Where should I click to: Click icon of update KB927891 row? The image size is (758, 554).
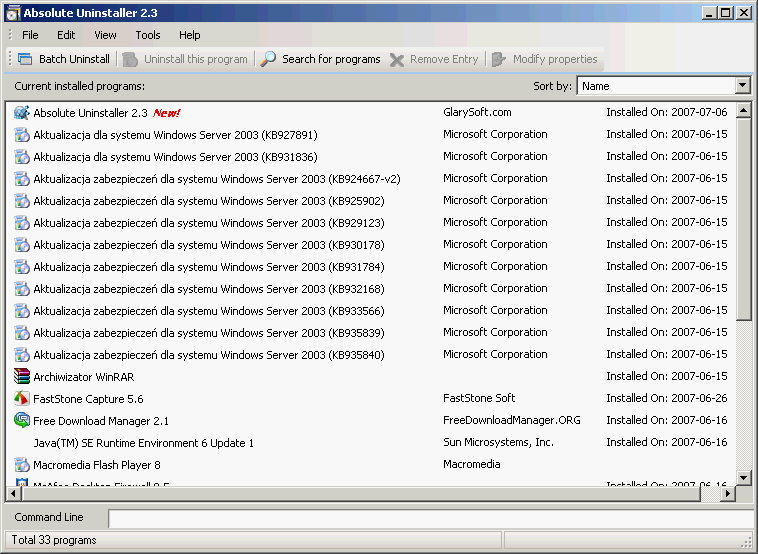coord(22,135)
